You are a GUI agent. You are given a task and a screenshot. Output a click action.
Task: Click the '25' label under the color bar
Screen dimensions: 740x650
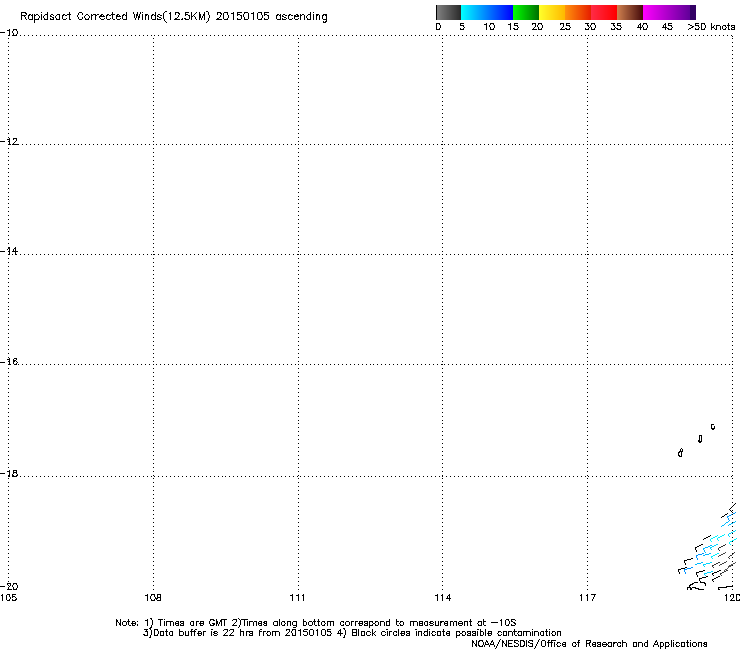[x=565, y=27]
